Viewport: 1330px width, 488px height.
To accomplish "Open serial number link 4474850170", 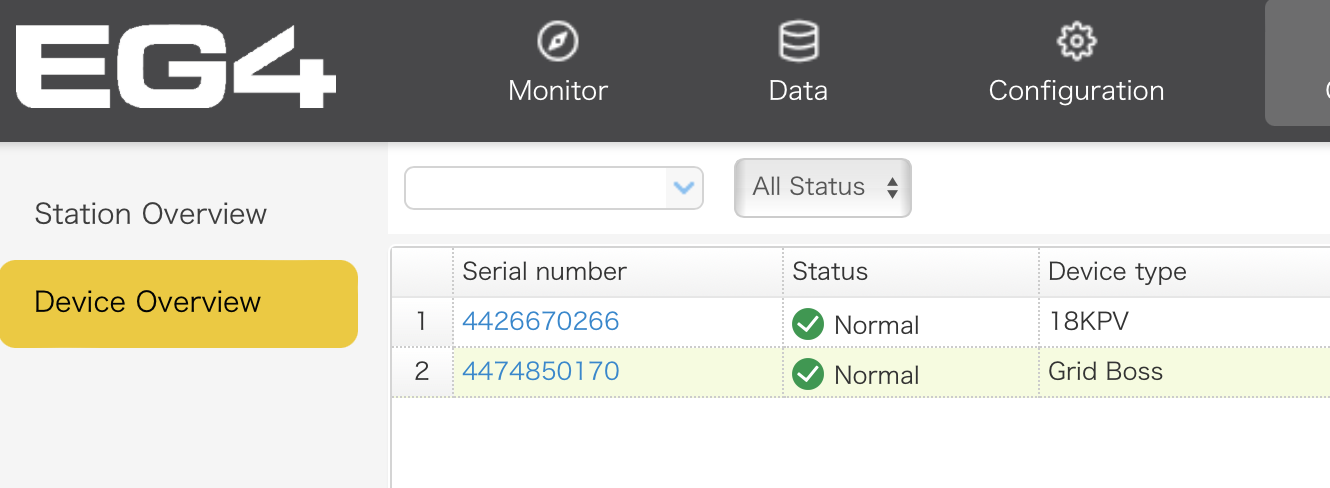I will [540, 371].
